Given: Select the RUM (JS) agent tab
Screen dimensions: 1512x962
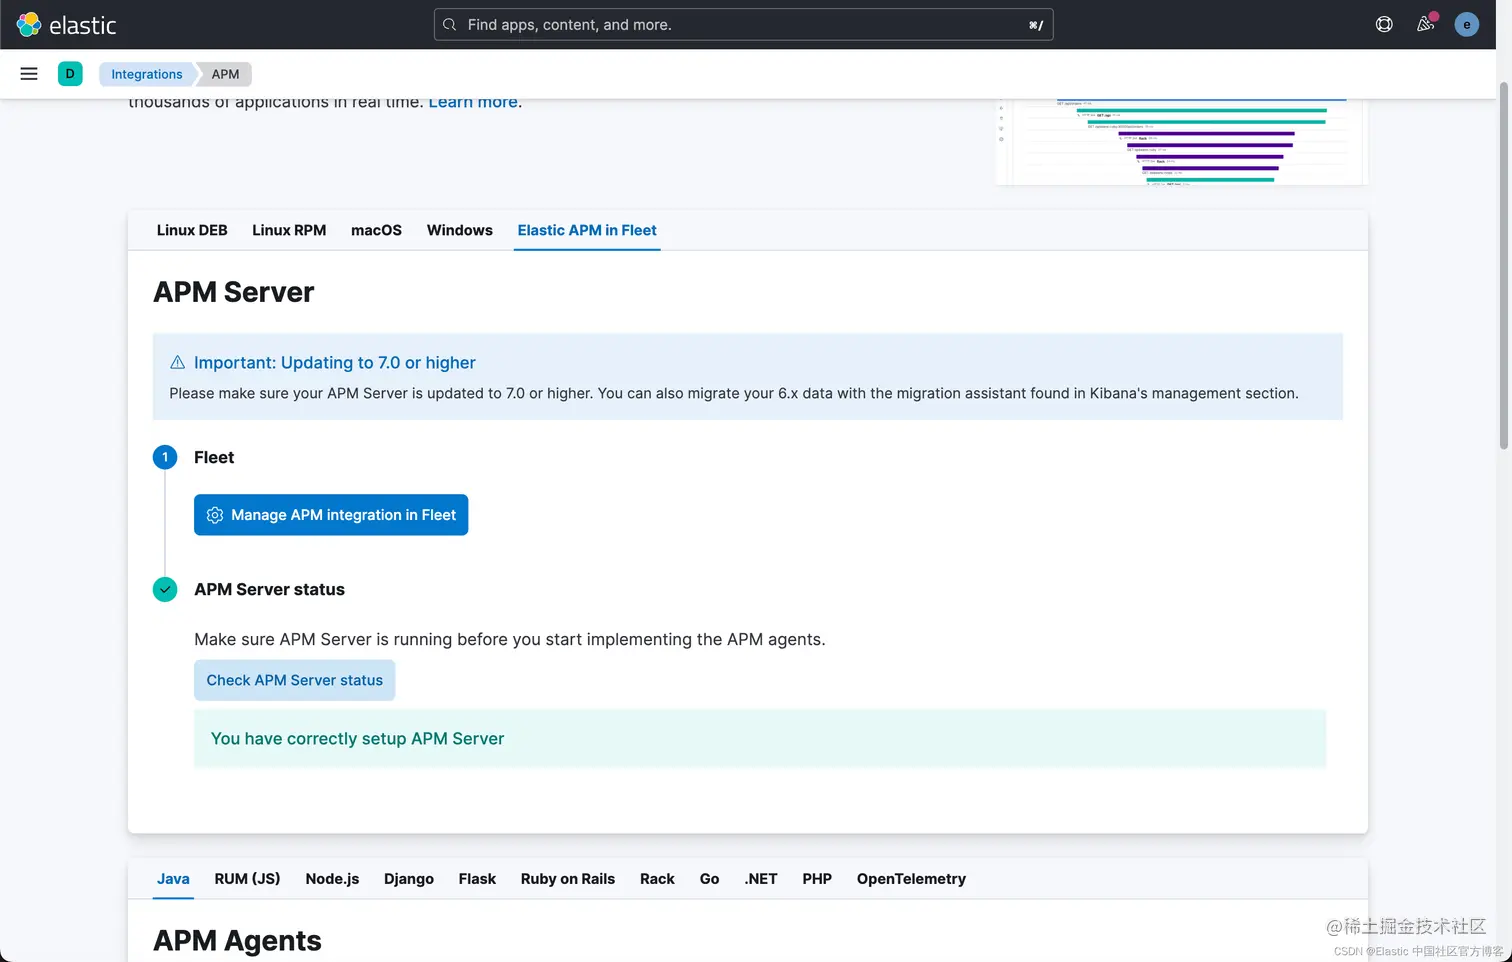Looking at the screenshot, I should click(247, 879).
